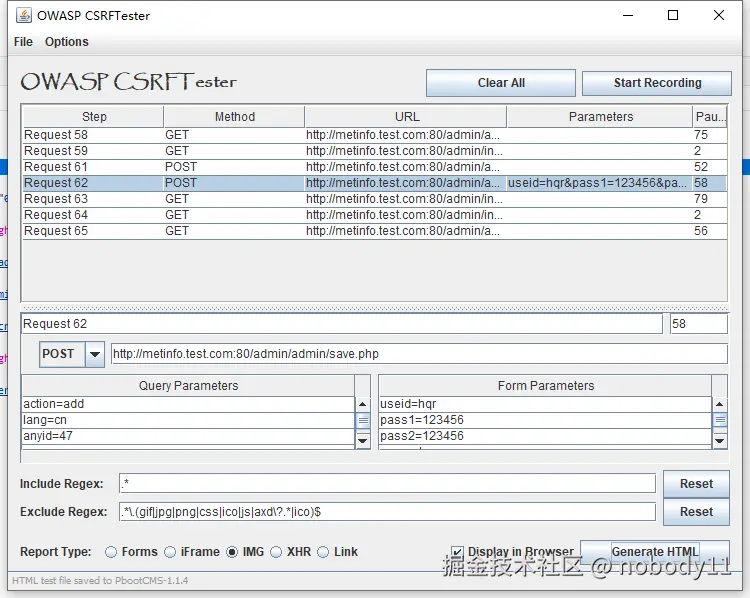Choose the XHR report type option
Screen dimensions: 750x598
click(x=275, y=552)
